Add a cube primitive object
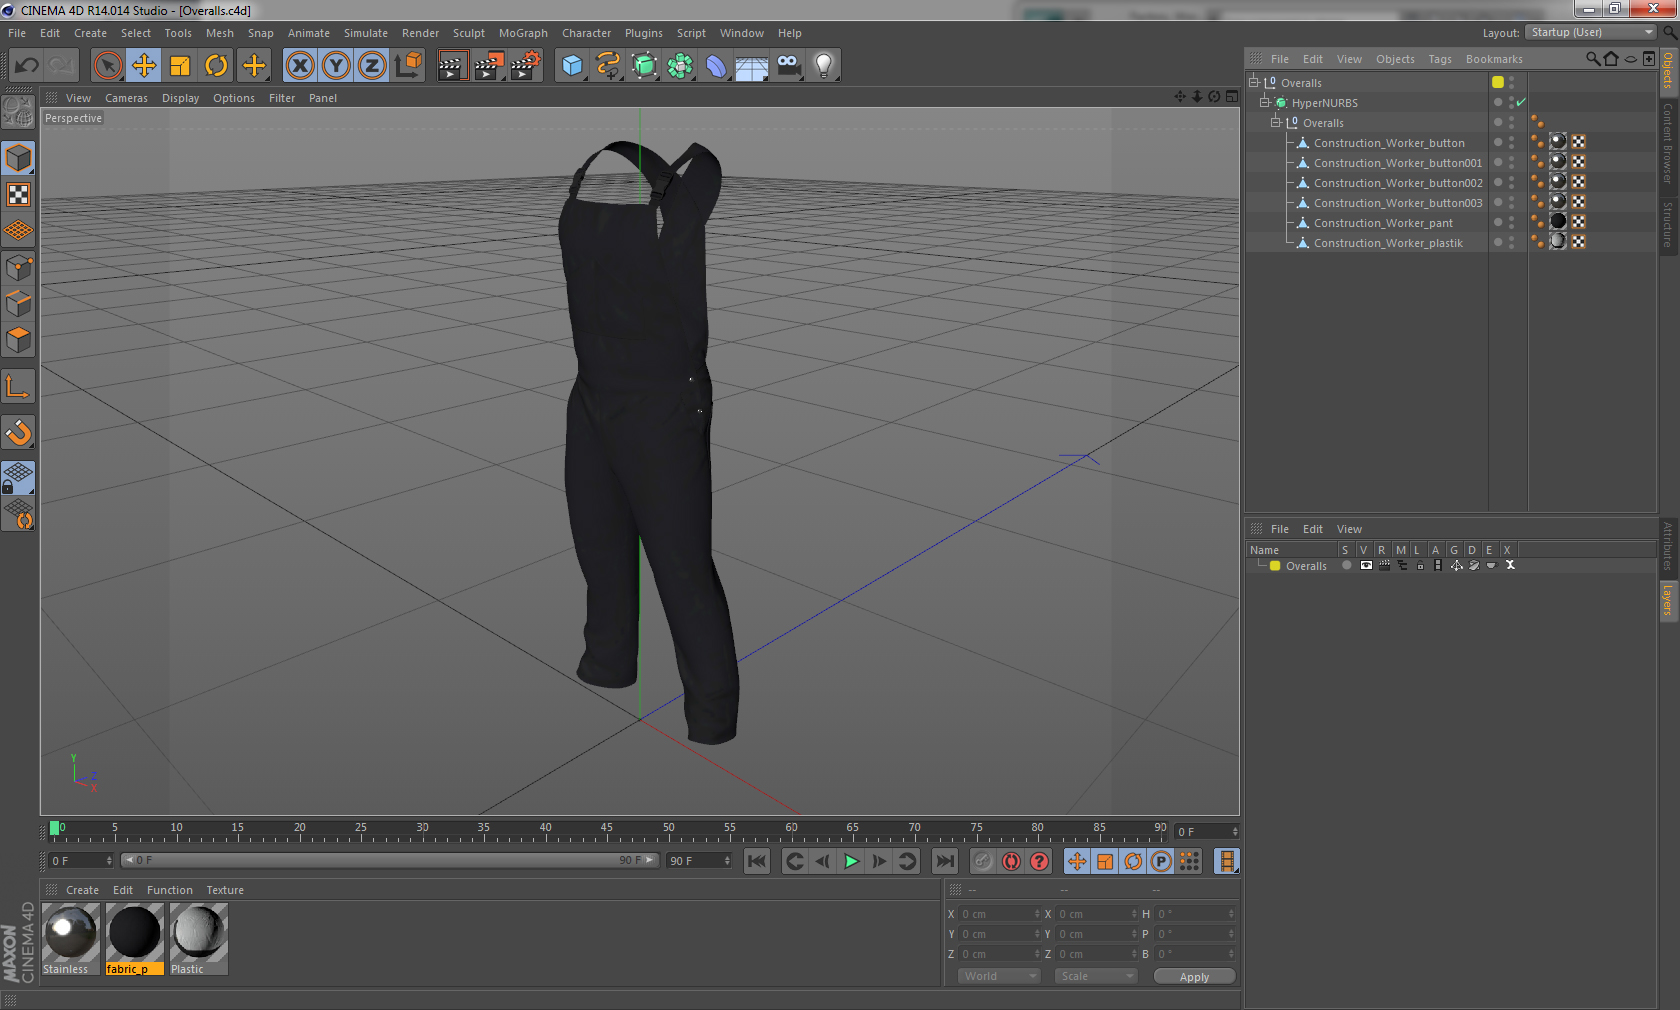Viewport: 1680px width, 1010px height. coord(572,66)
